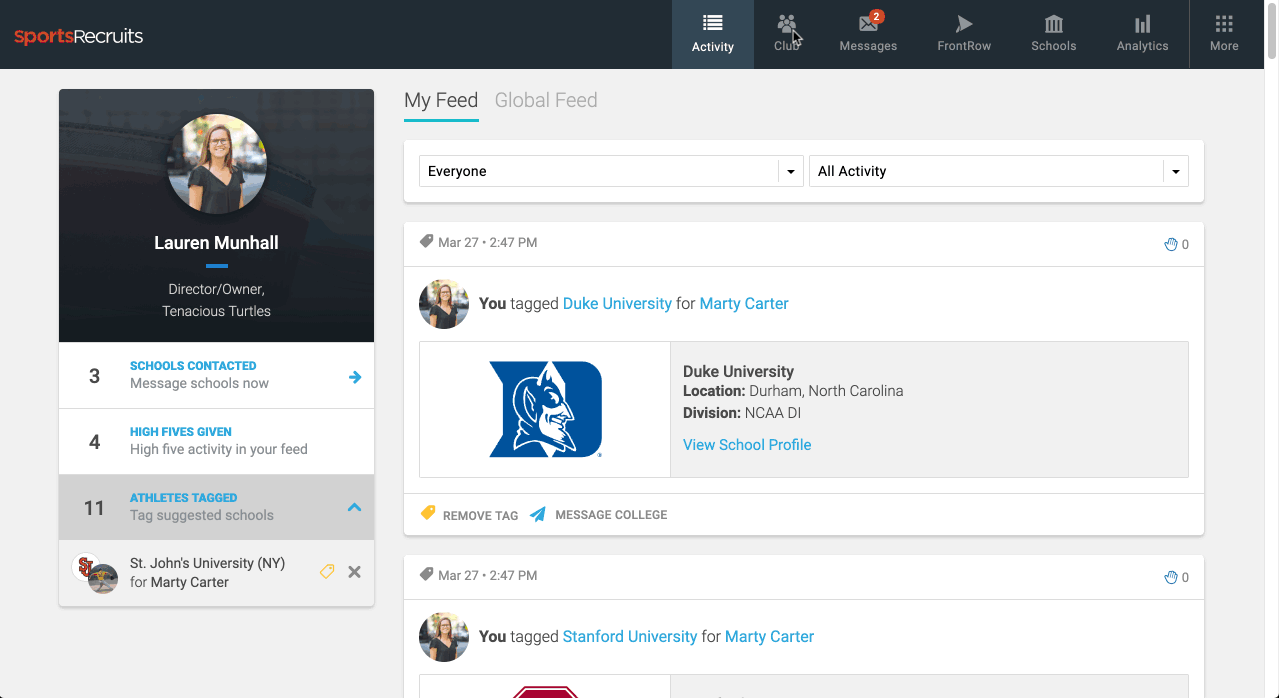Image resolution: width=1279 pixels, height=698 pixels.
Task: Open the All Activity filter dropdown
Action: 998,171
